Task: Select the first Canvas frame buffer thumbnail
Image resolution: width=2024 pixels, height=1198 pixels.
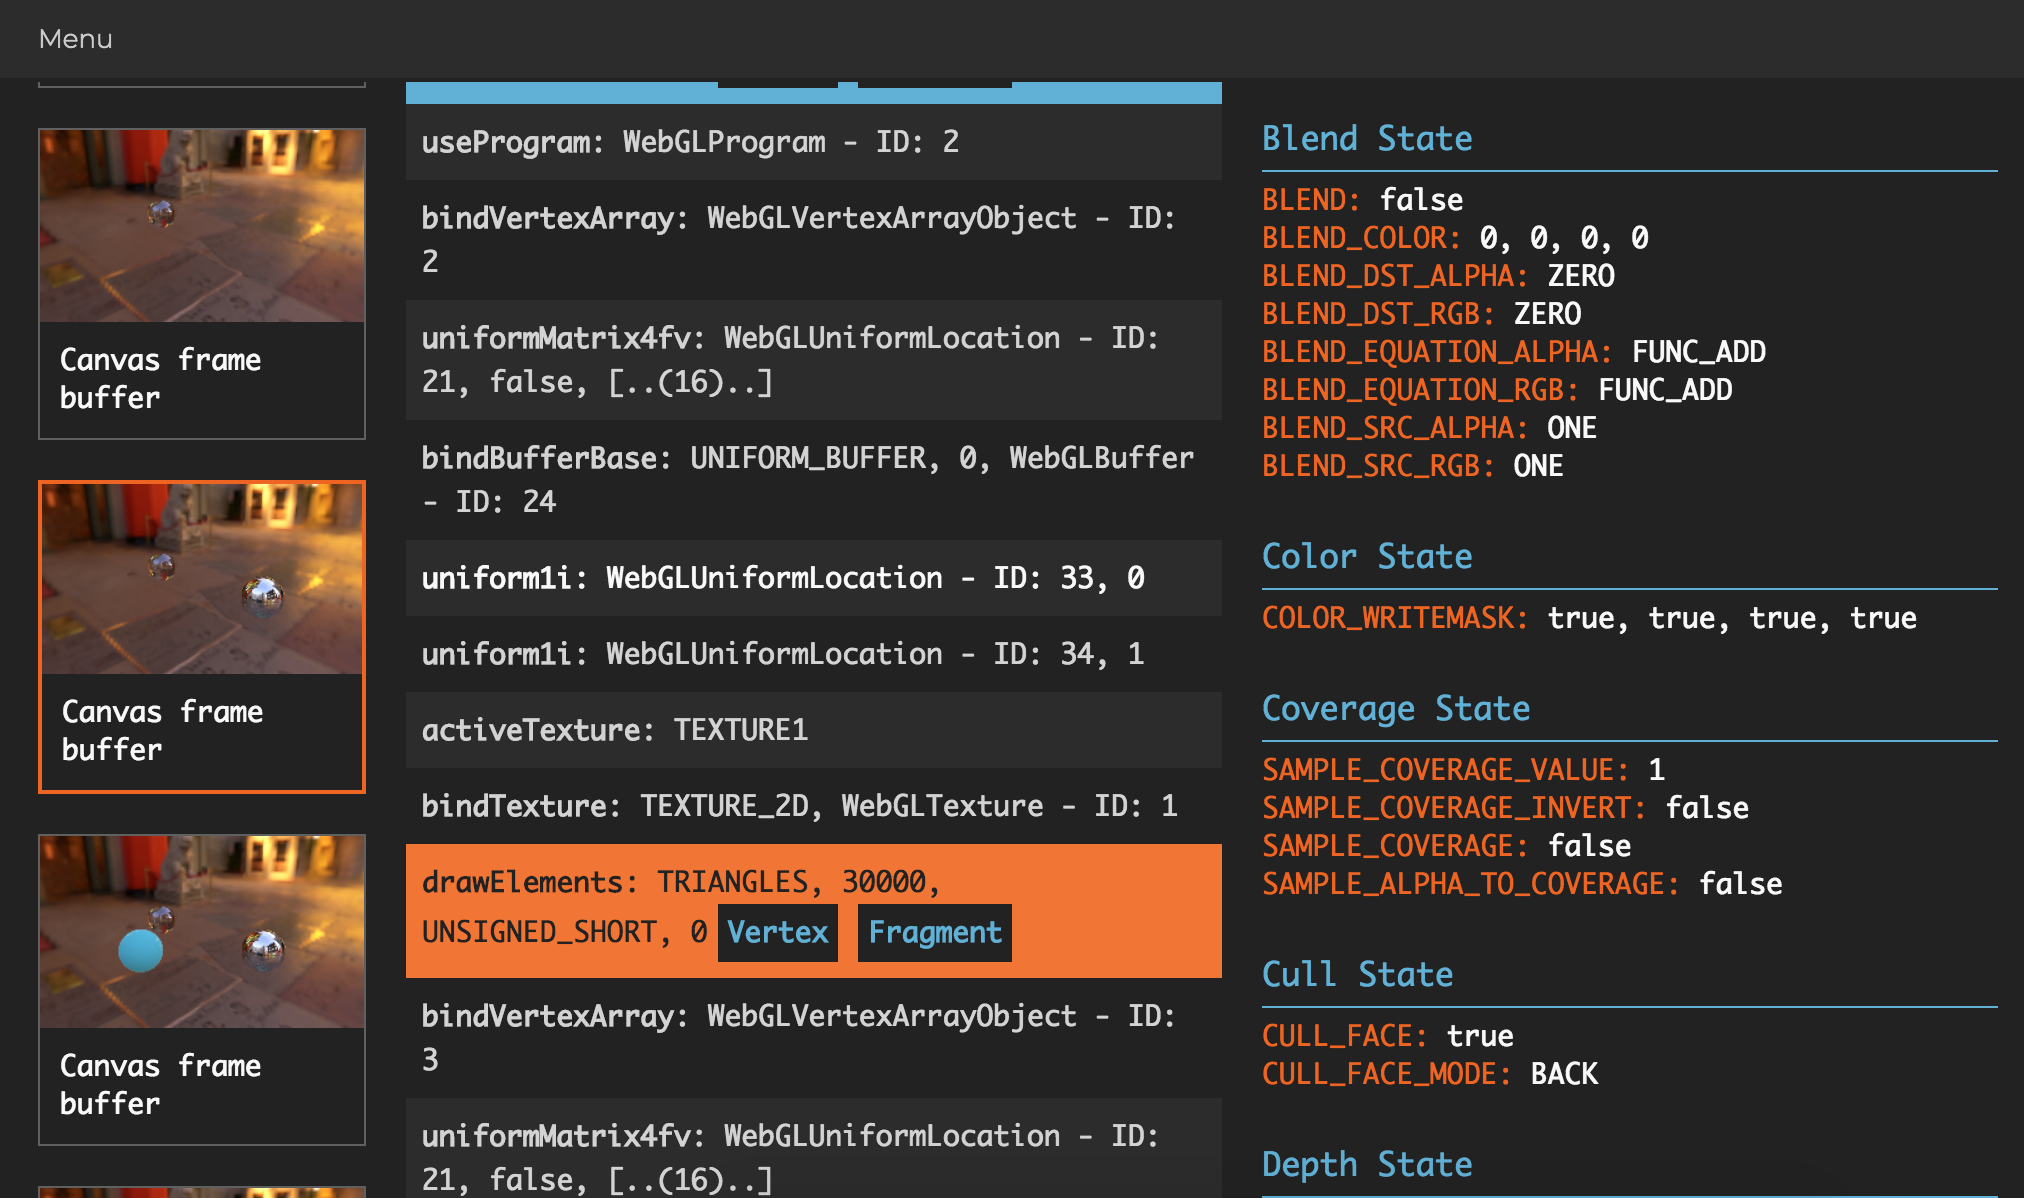Action: [201, 283]
